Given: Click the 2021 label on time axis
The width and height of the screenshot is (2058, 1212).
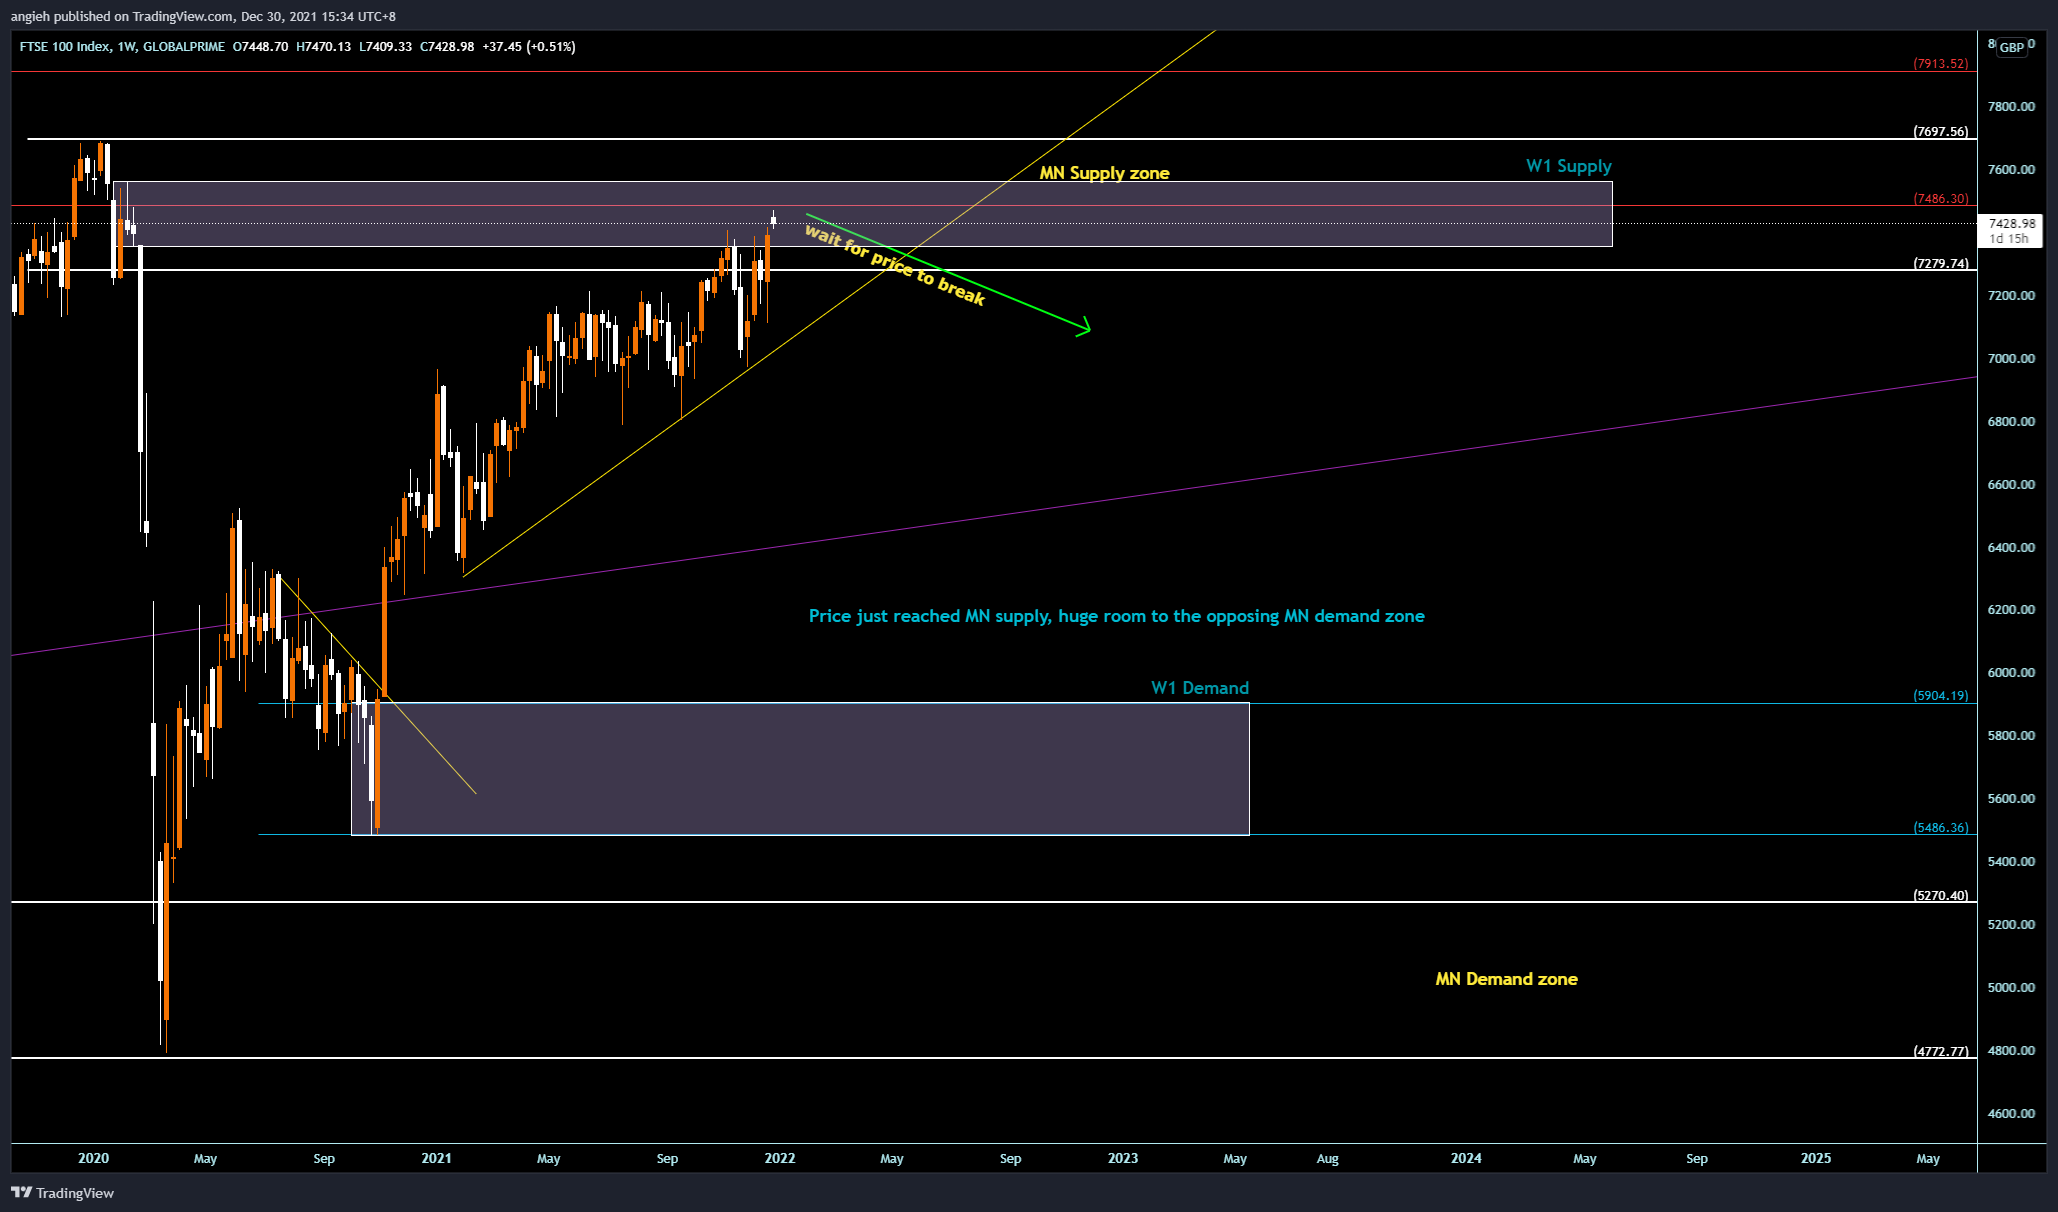Looking at the screenshot, I should [x=436, y=1159].
